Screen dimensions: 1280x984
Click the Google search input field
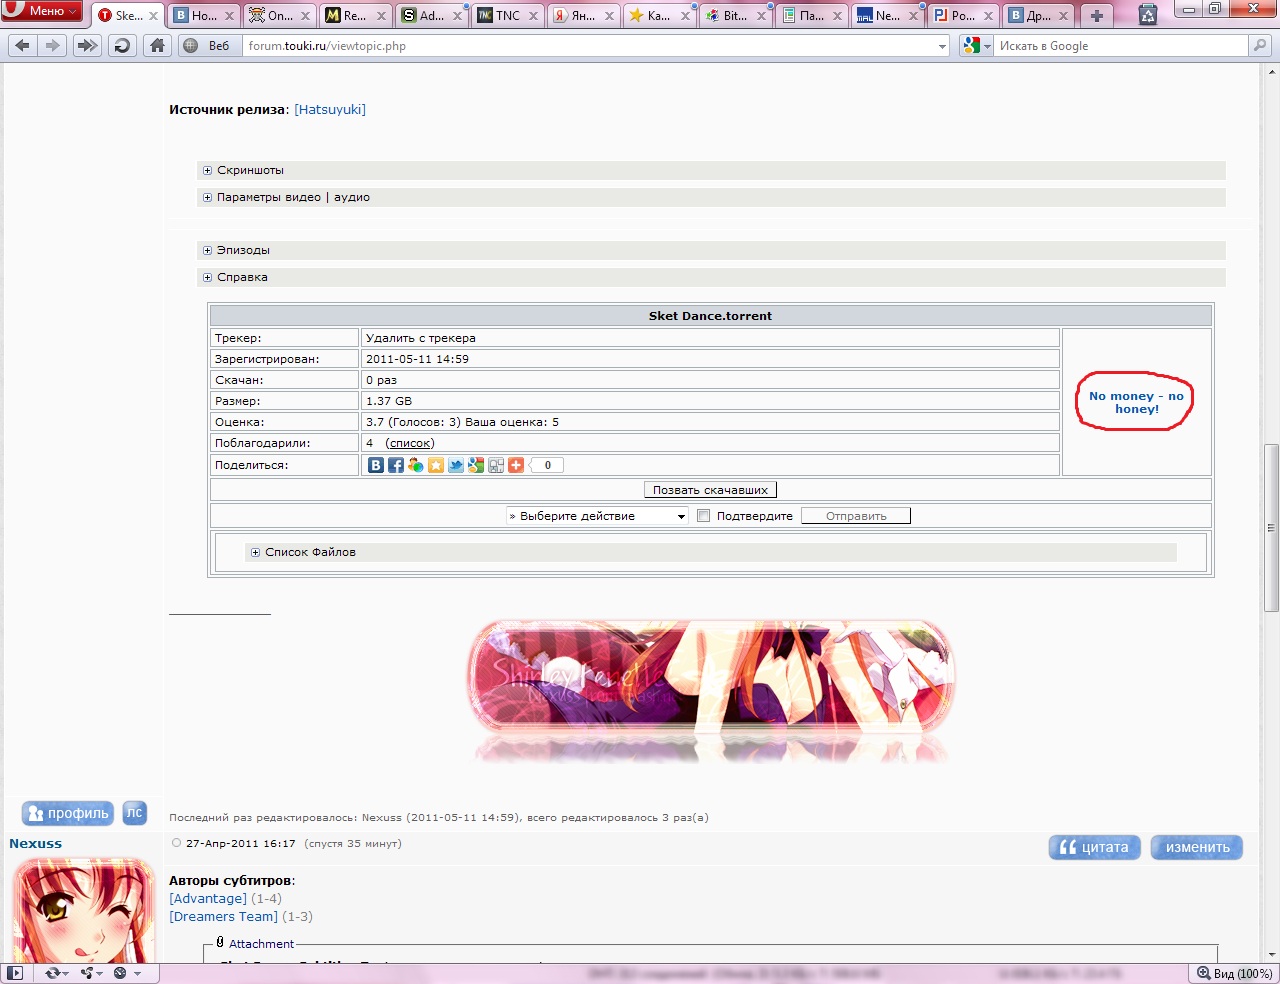click(1120, 46)
